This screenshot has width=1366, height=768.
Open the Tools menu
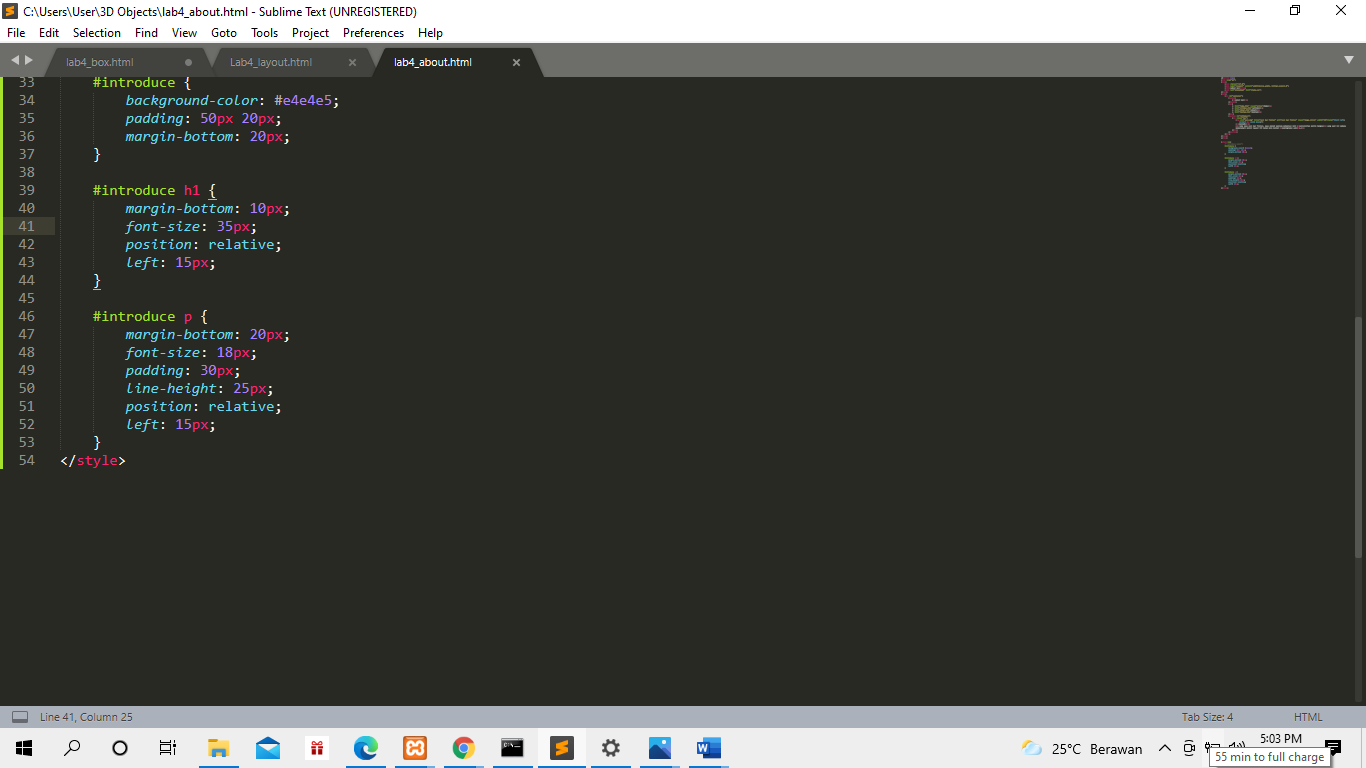click(x=265, y=33)
